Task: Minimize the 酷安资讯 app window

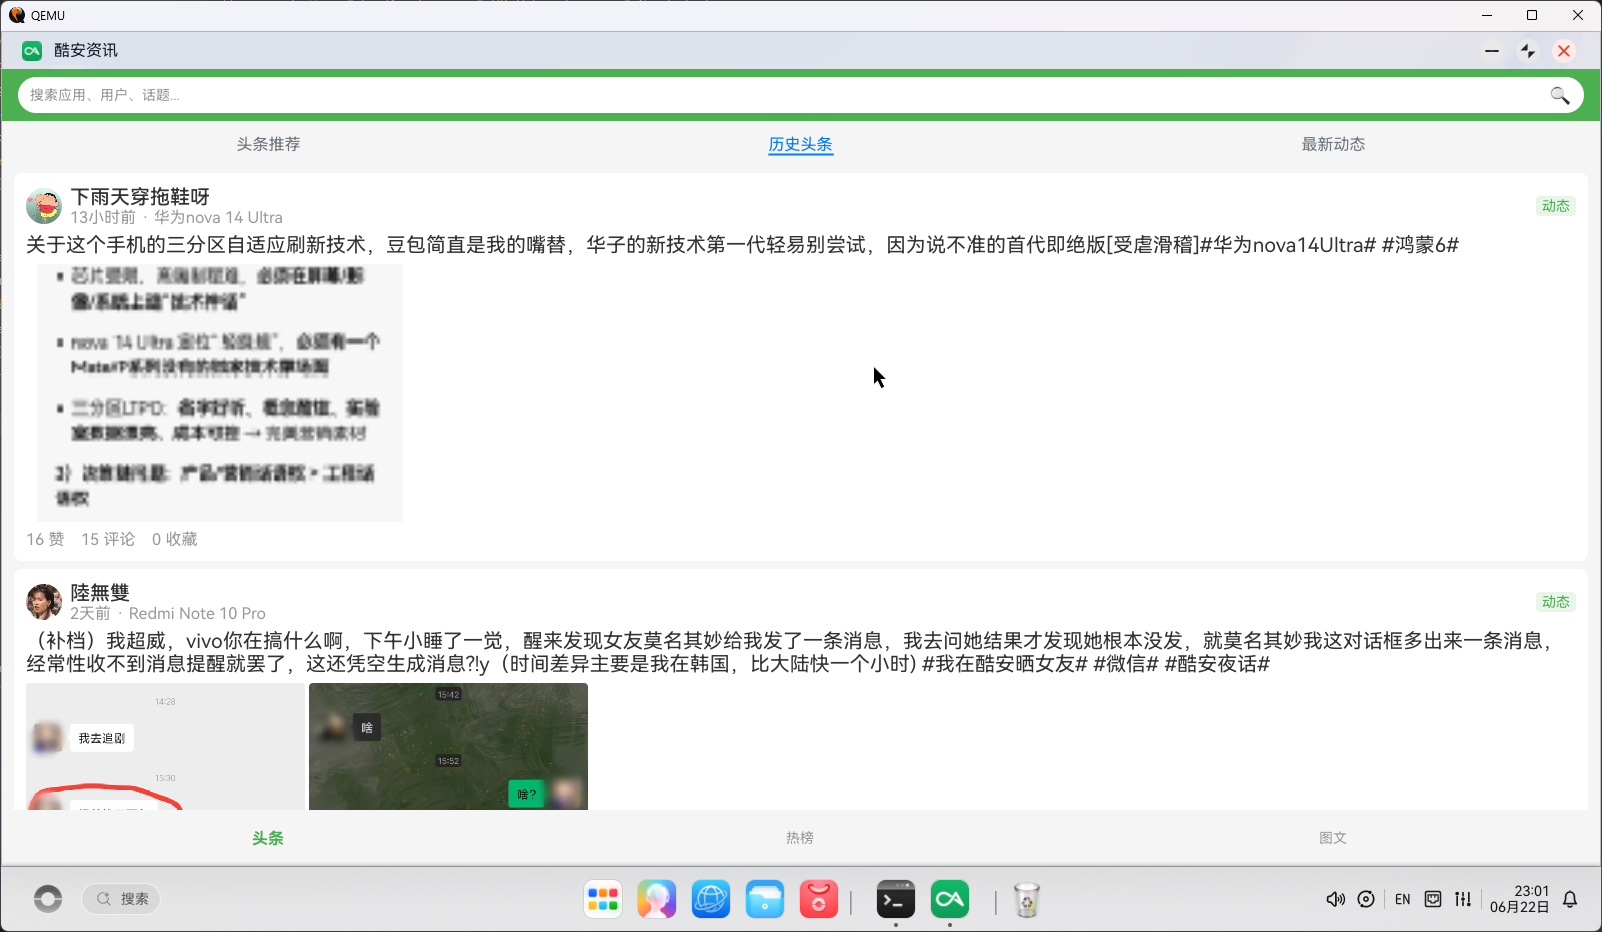Action: click(1492, 51)
